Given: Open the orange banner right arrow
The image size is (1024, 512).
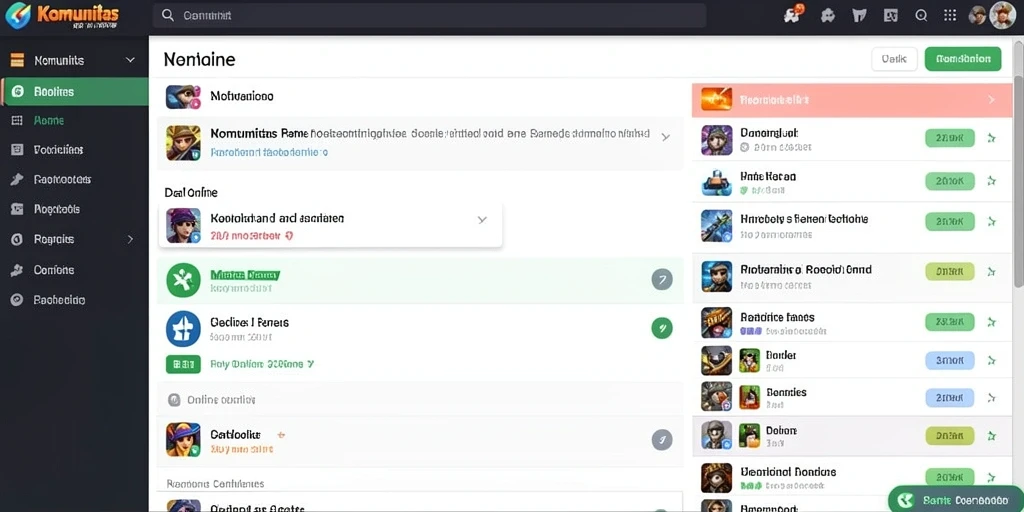Looking at the screenshot, I should click(991, 100).
